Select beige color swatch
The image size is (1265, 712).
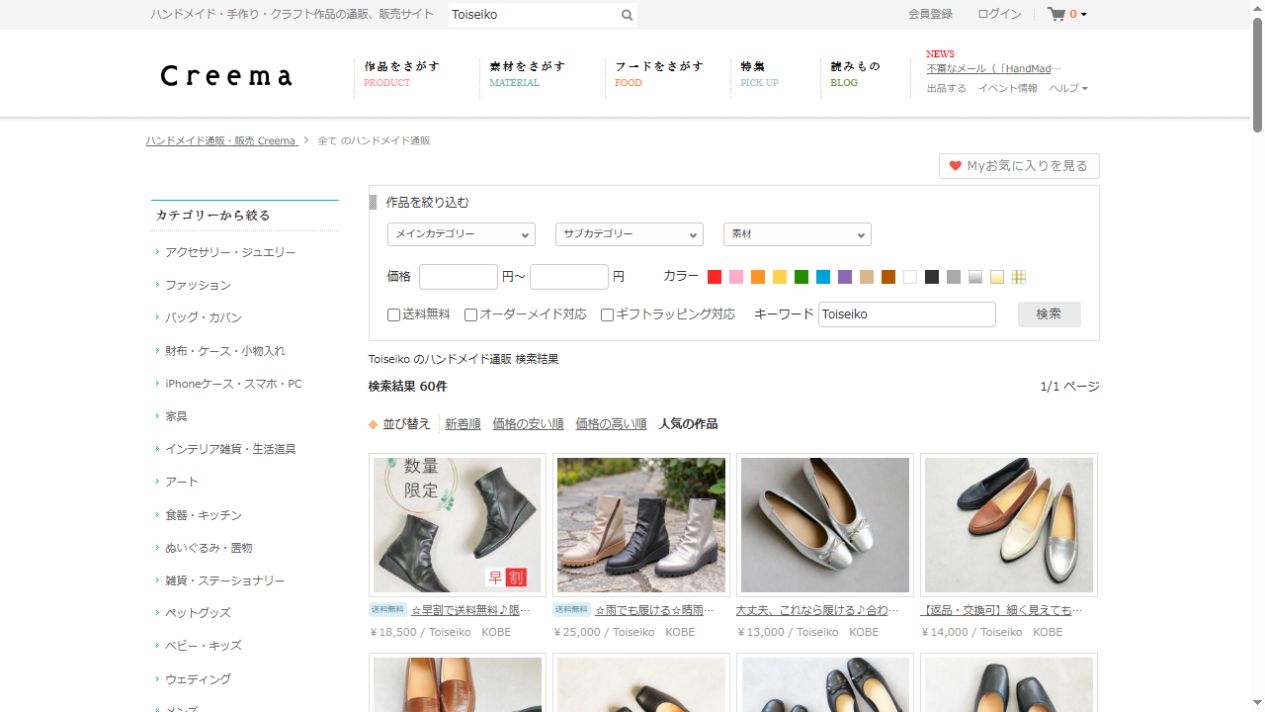pyautogui.click(x=866, y=277)
